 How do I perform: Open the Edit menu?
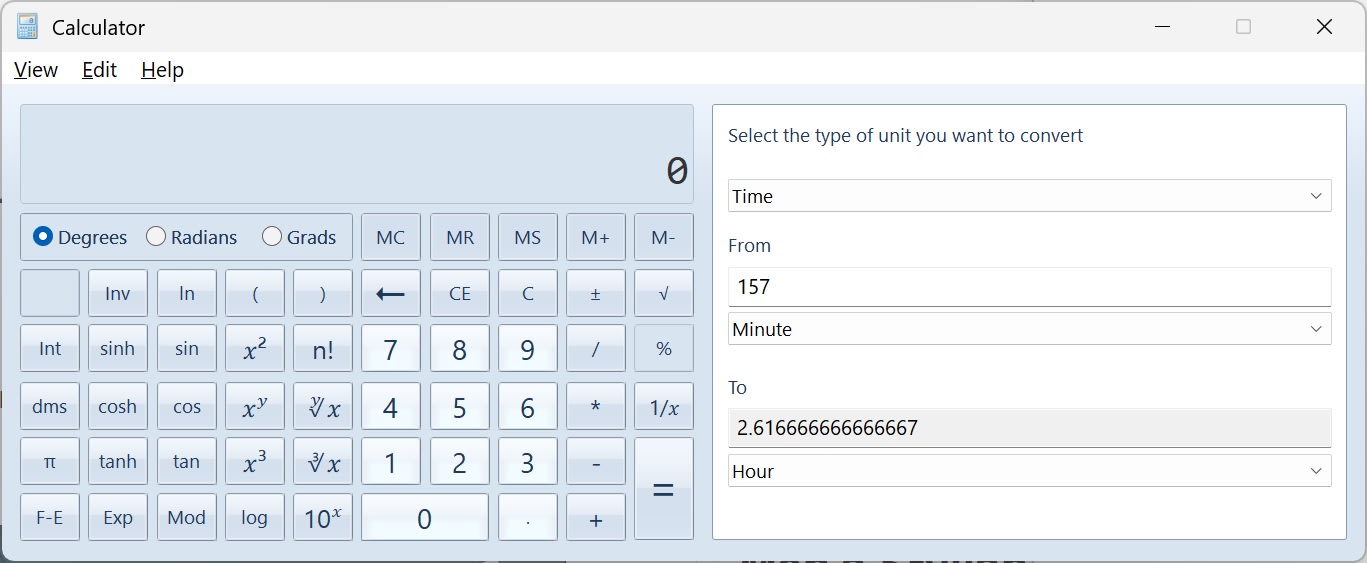pos(99,70)
